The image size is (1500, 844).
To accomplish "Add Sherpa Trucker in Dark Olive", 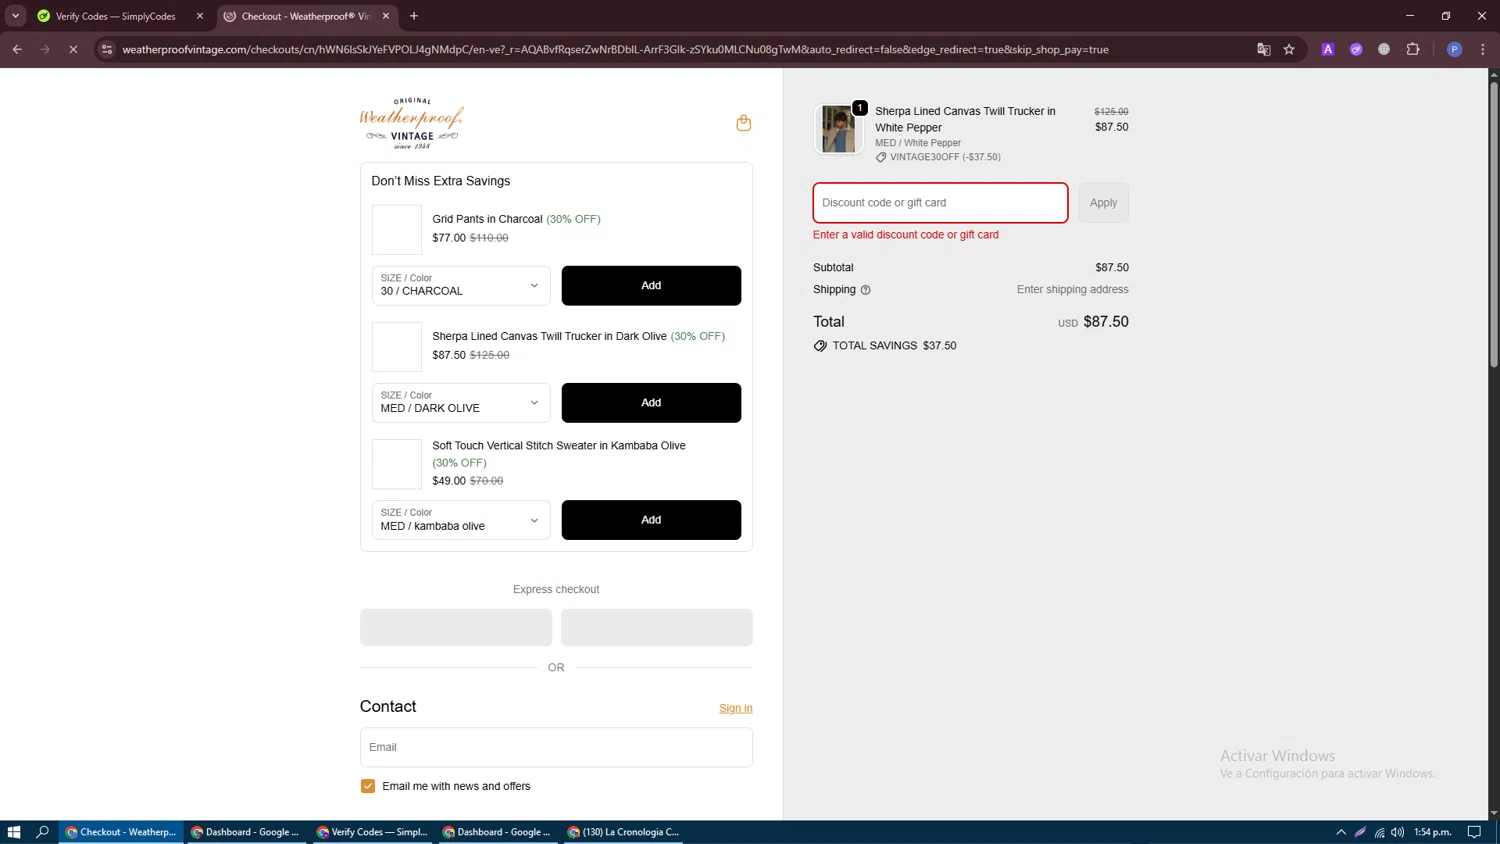I will [651, 402].
